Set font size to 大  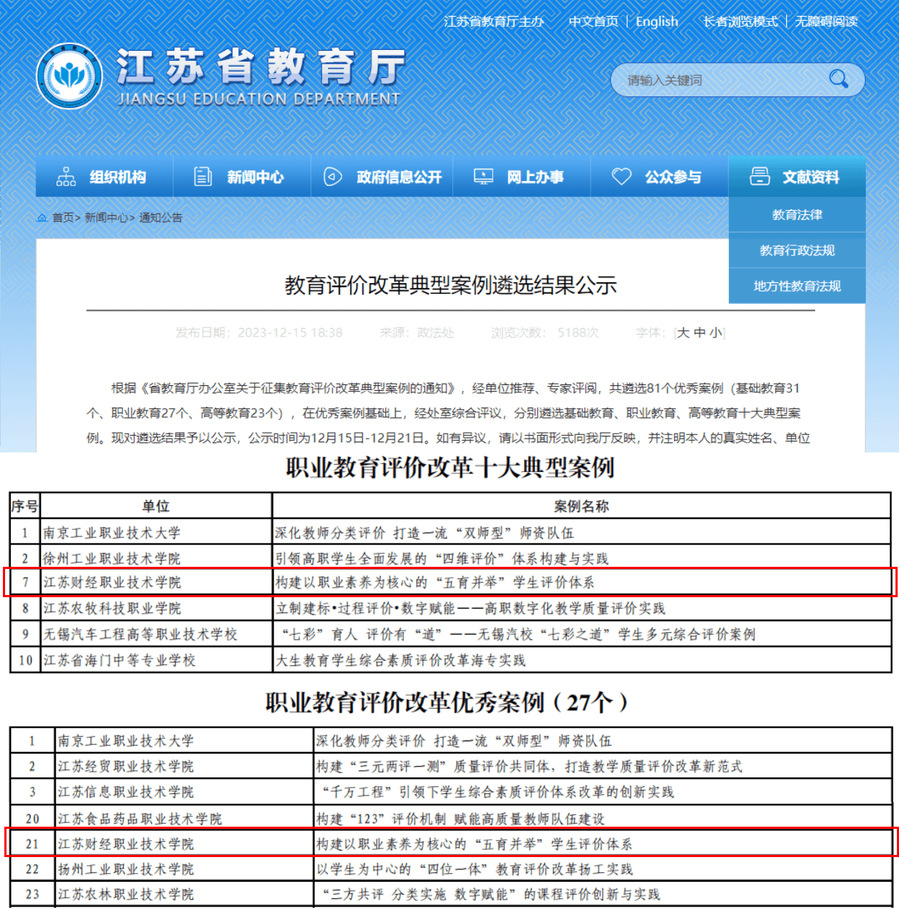[x=683, y=333]
